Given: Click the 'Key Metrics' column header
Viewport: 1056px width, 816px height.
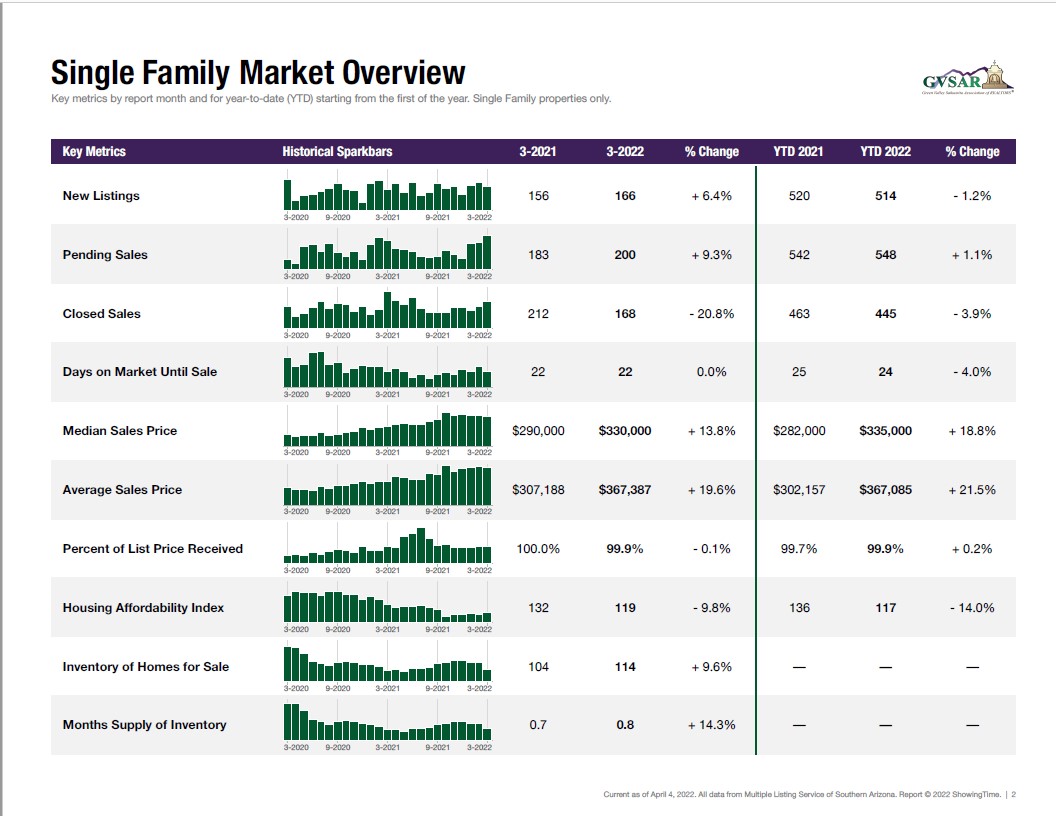Looking at the screenshot, I should click(x=94, y=151).
